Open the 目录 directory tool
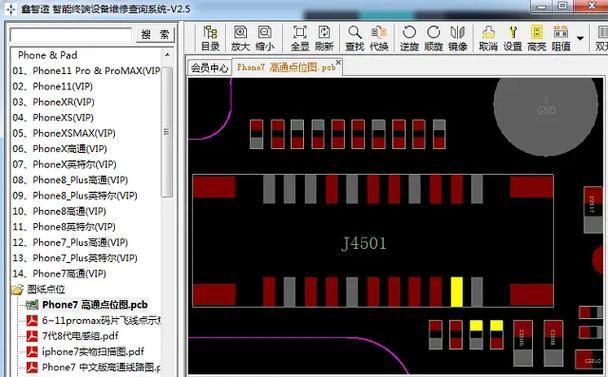 [x=211, y=38]
